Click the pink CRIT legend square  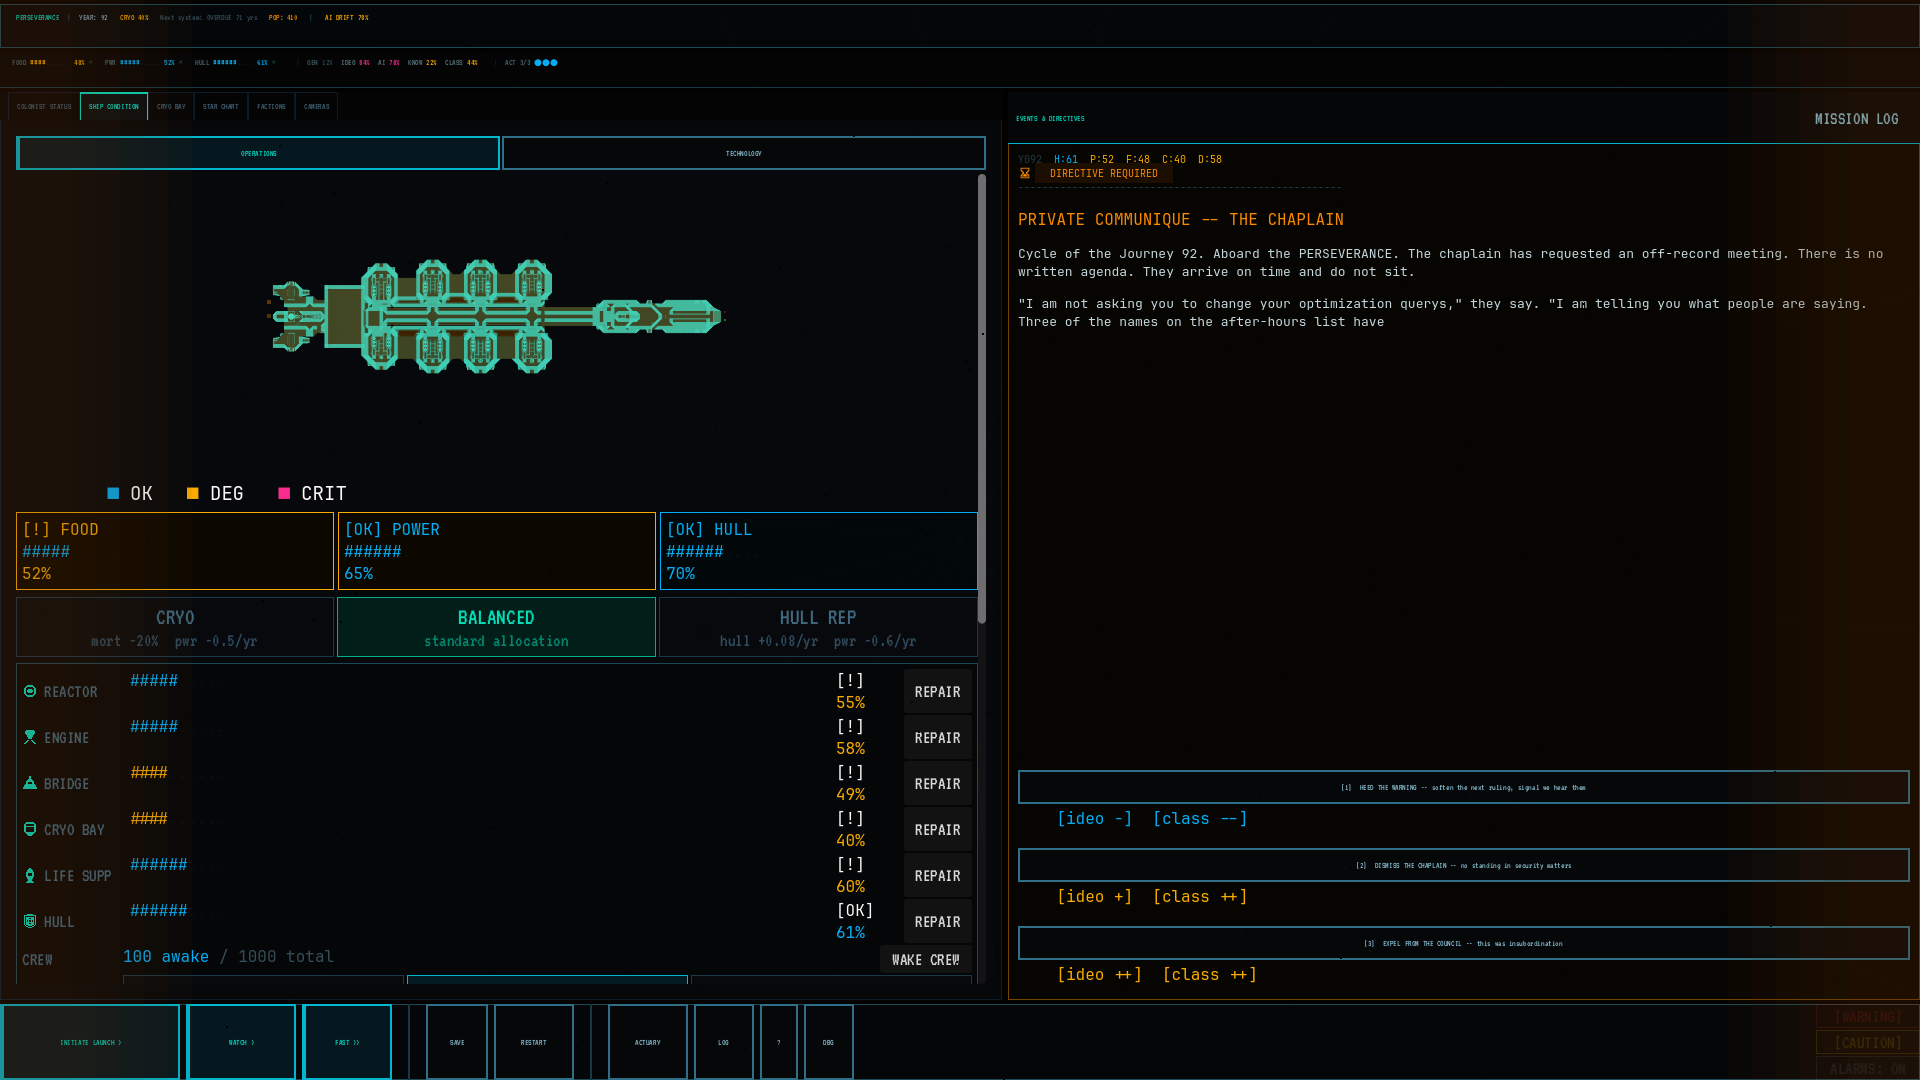coord(284,493)
